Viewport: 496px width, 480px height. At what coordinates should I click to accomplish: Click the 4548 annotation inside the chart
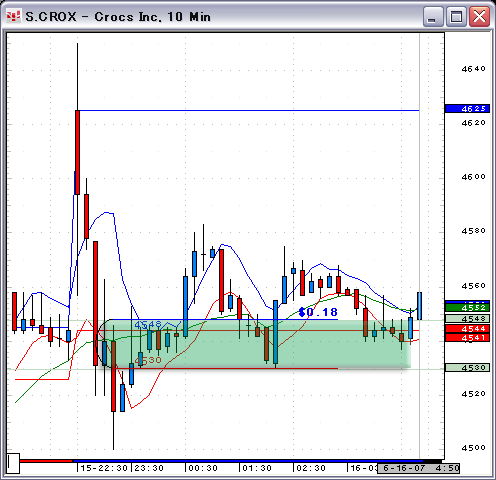(148, 324)
